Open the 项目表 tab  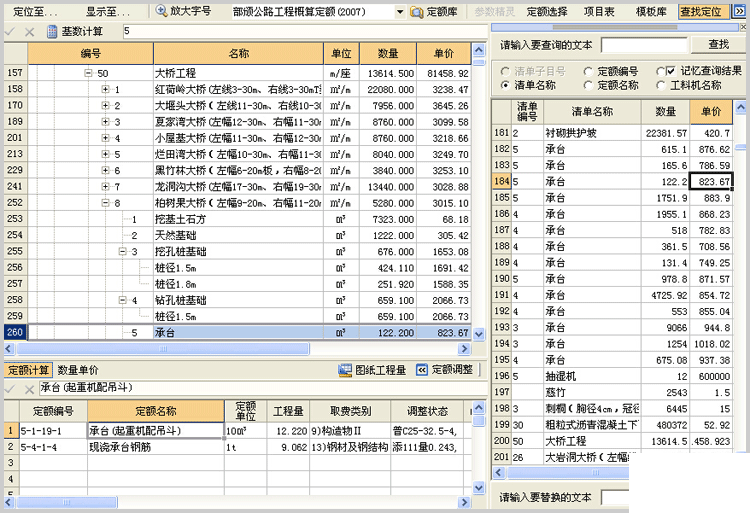(x=599, y=11)
